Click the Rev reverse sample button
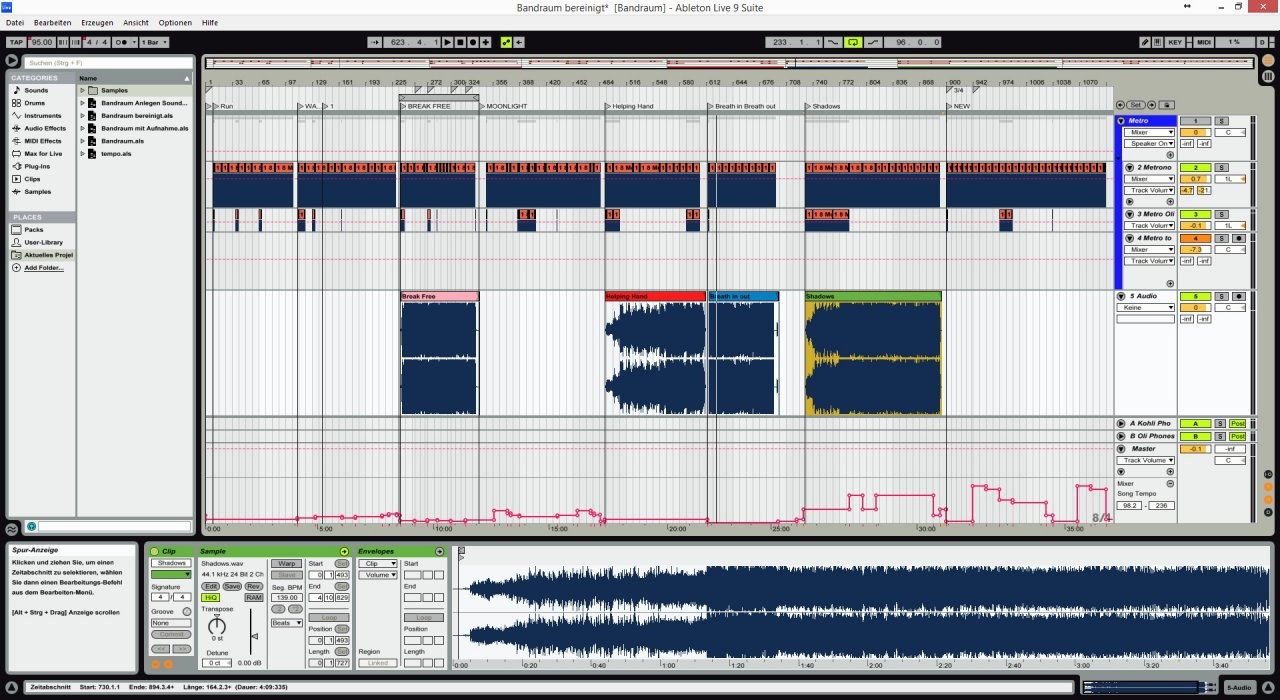Image resolution: width=1280 pixels, height=700 pixels. point(254,587)
